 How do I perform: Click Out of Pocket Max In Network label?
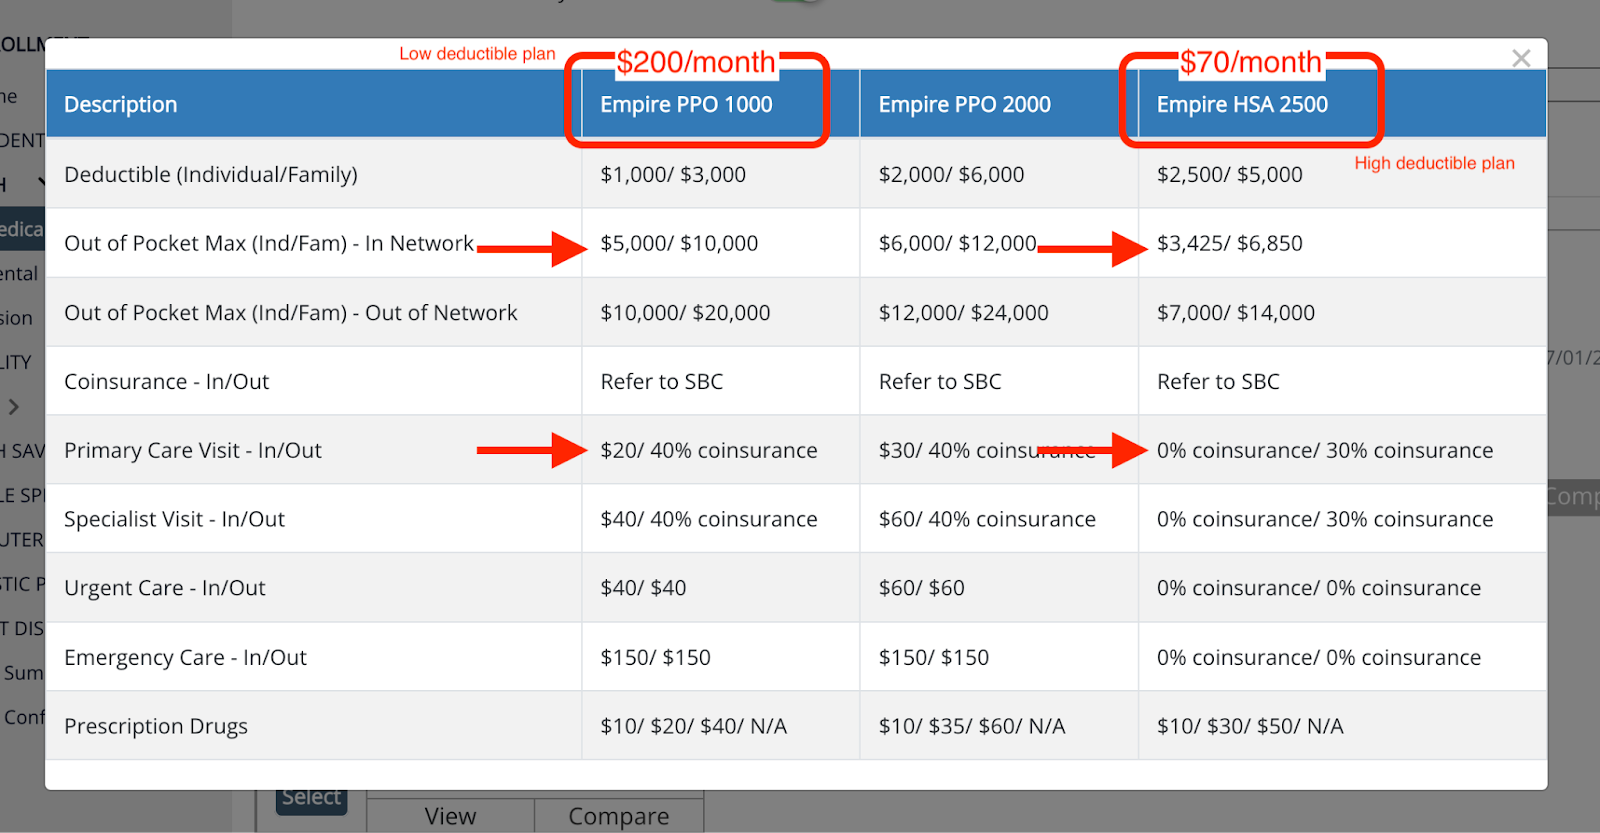pos(269,243)
